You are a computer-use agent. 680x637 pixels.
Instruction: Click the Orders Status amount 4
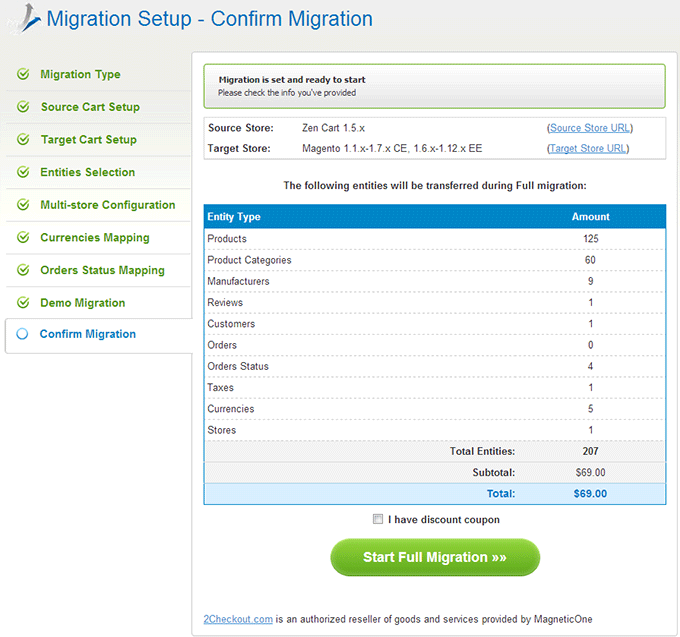tap(591, 366)
